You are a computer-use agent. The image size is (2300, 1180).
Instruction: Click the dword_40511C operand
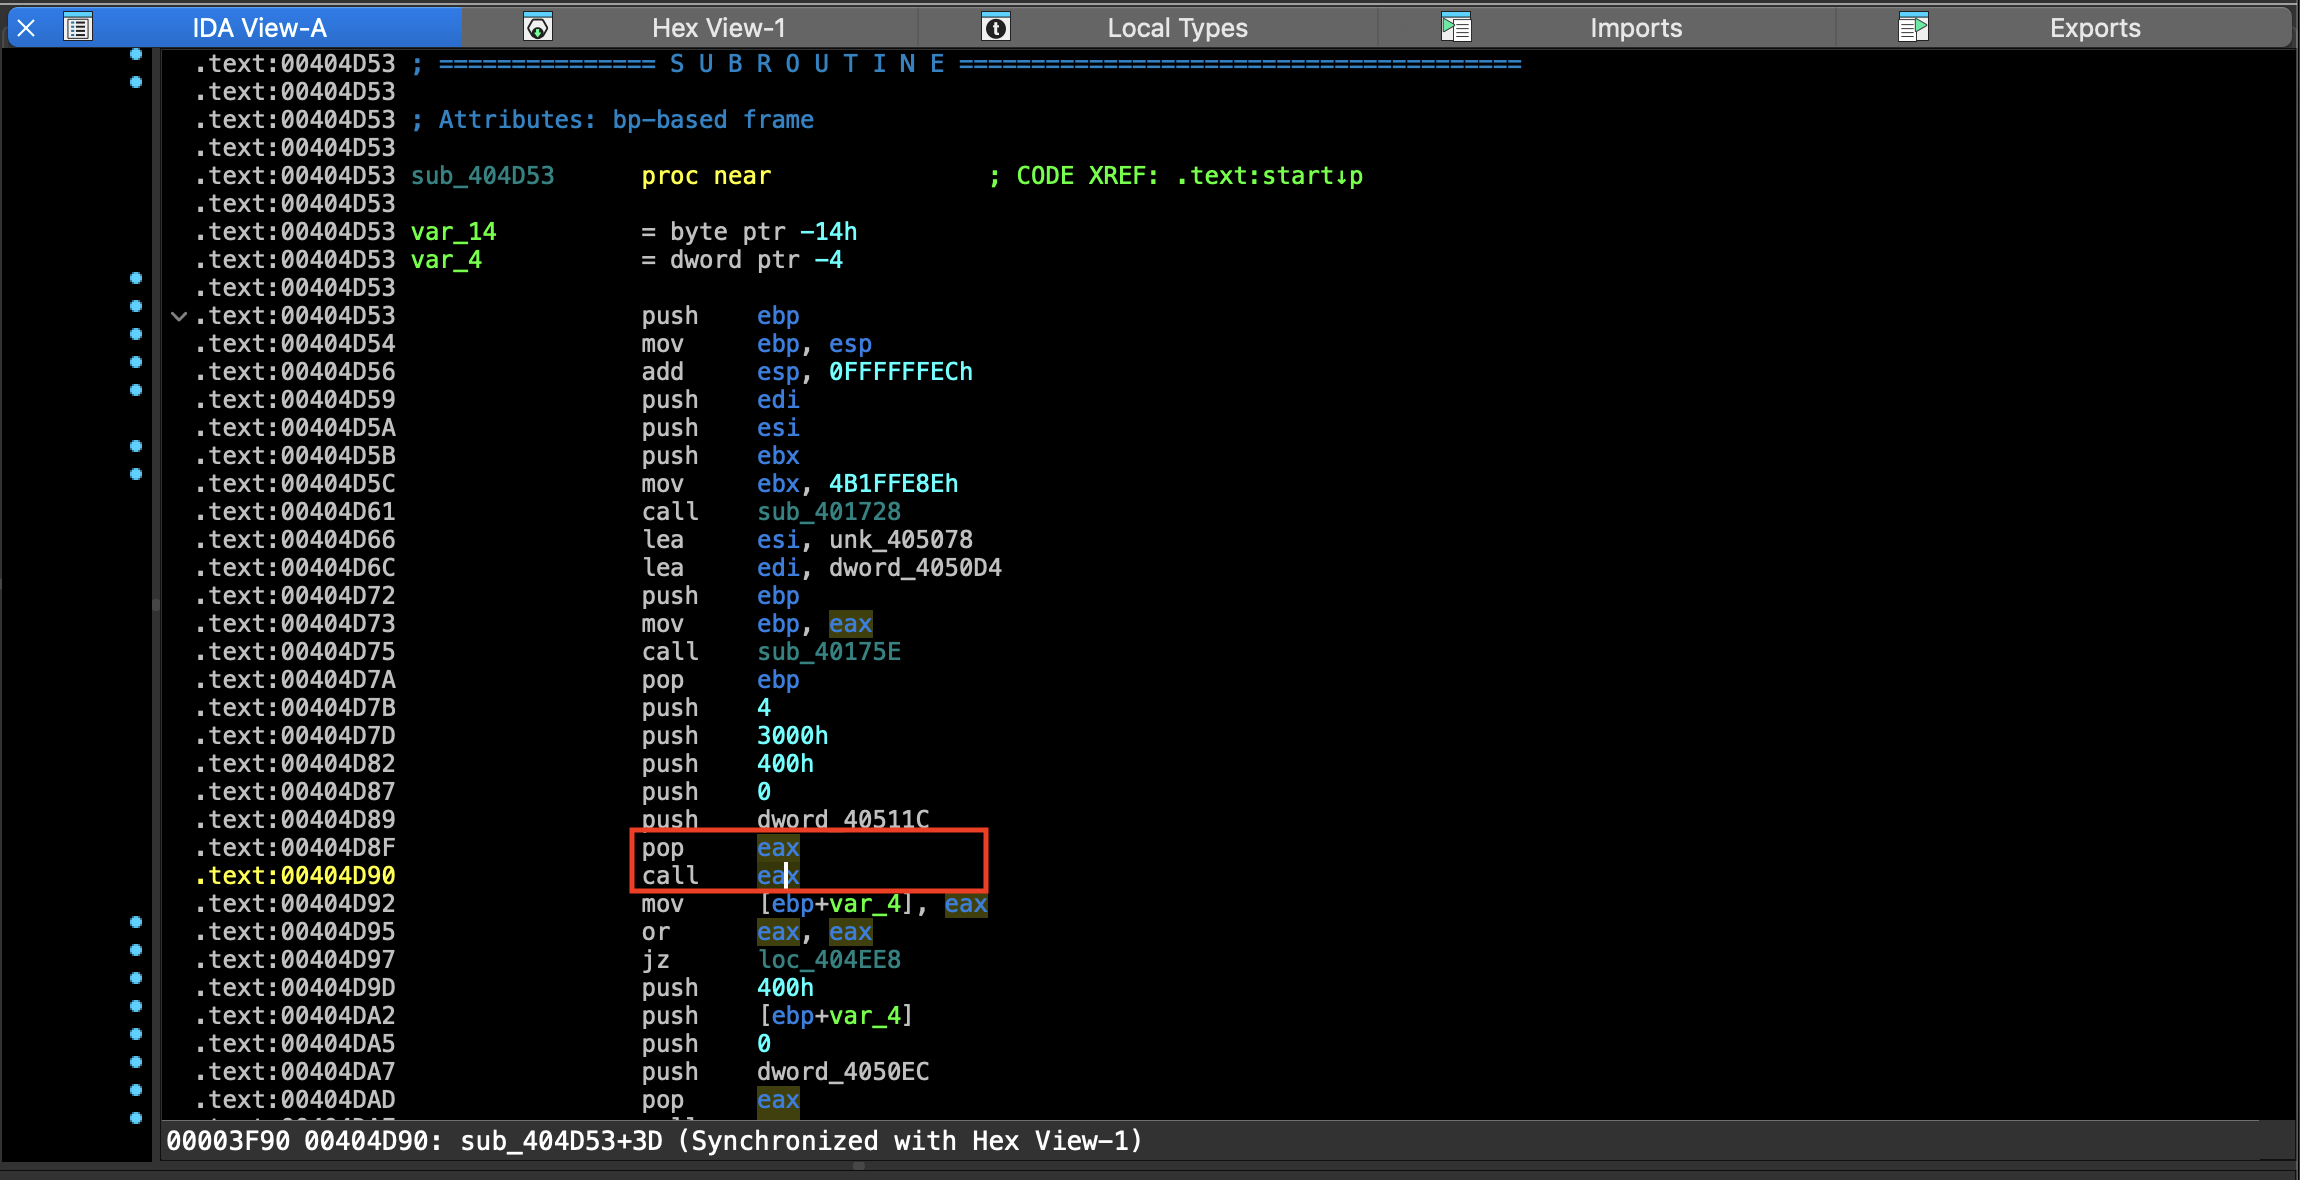(x=843, y=820)
